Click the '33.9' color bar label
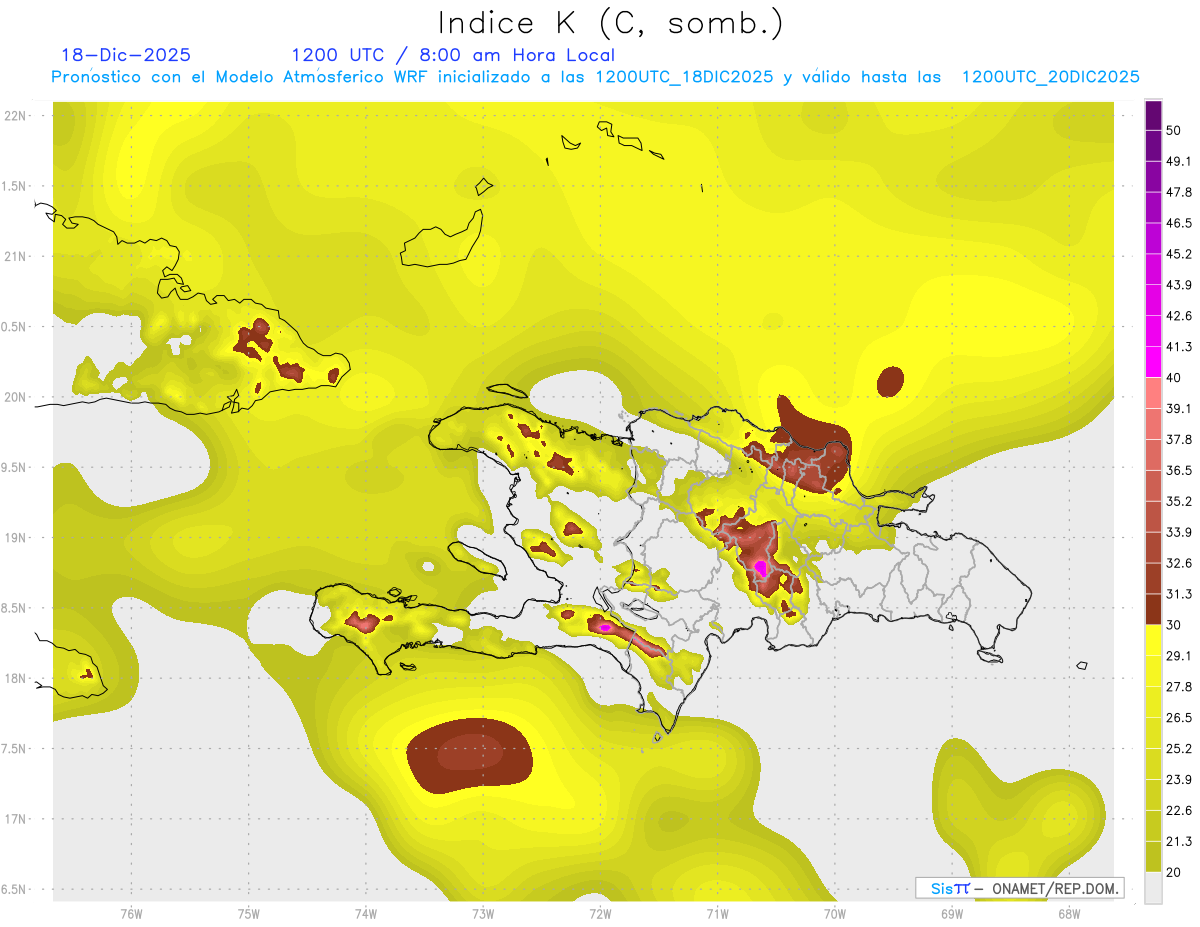The height and width of the screenshot is (927, 1200). 1178,532
